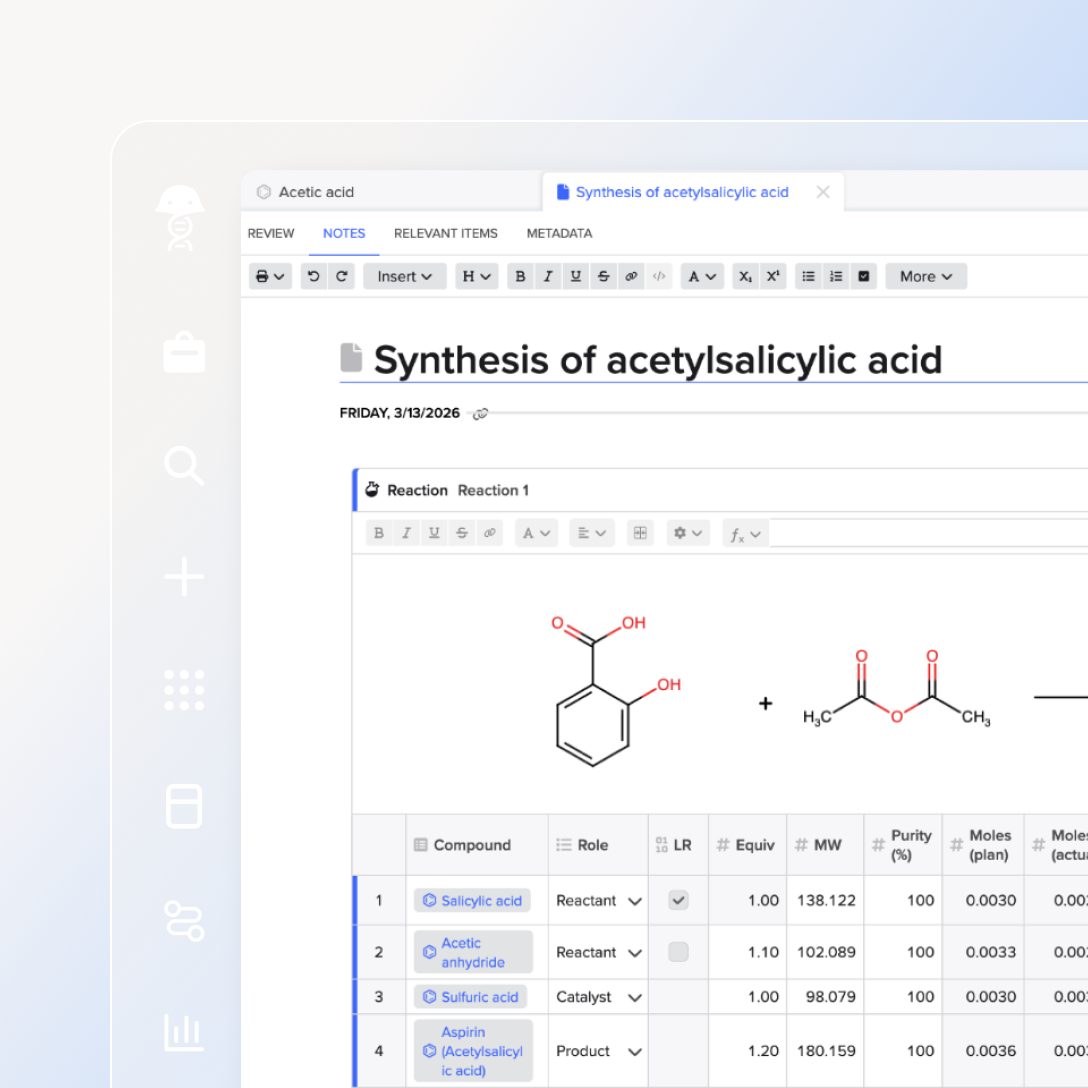Open the Aspirin (Acetylsalicylic acid) compound link
The width and height of the screenshot is (1088, 1088).
(x=474, y=1051)
